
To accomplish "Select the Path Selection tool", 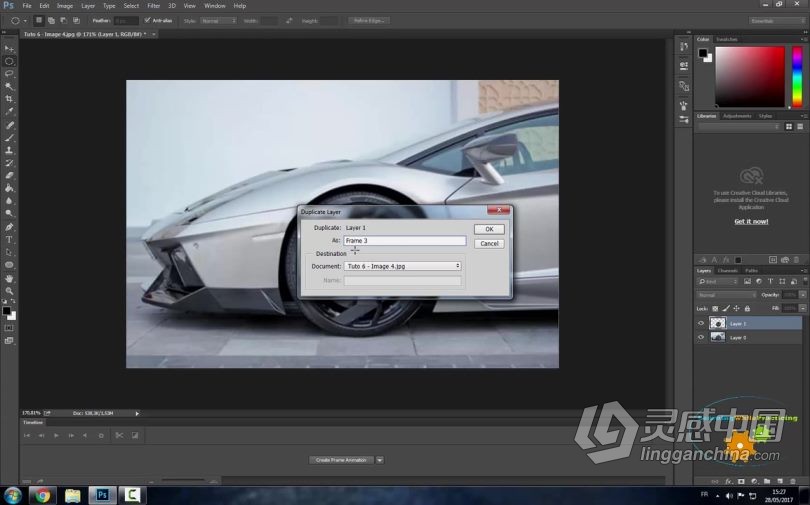I will [x=9, y=252].
